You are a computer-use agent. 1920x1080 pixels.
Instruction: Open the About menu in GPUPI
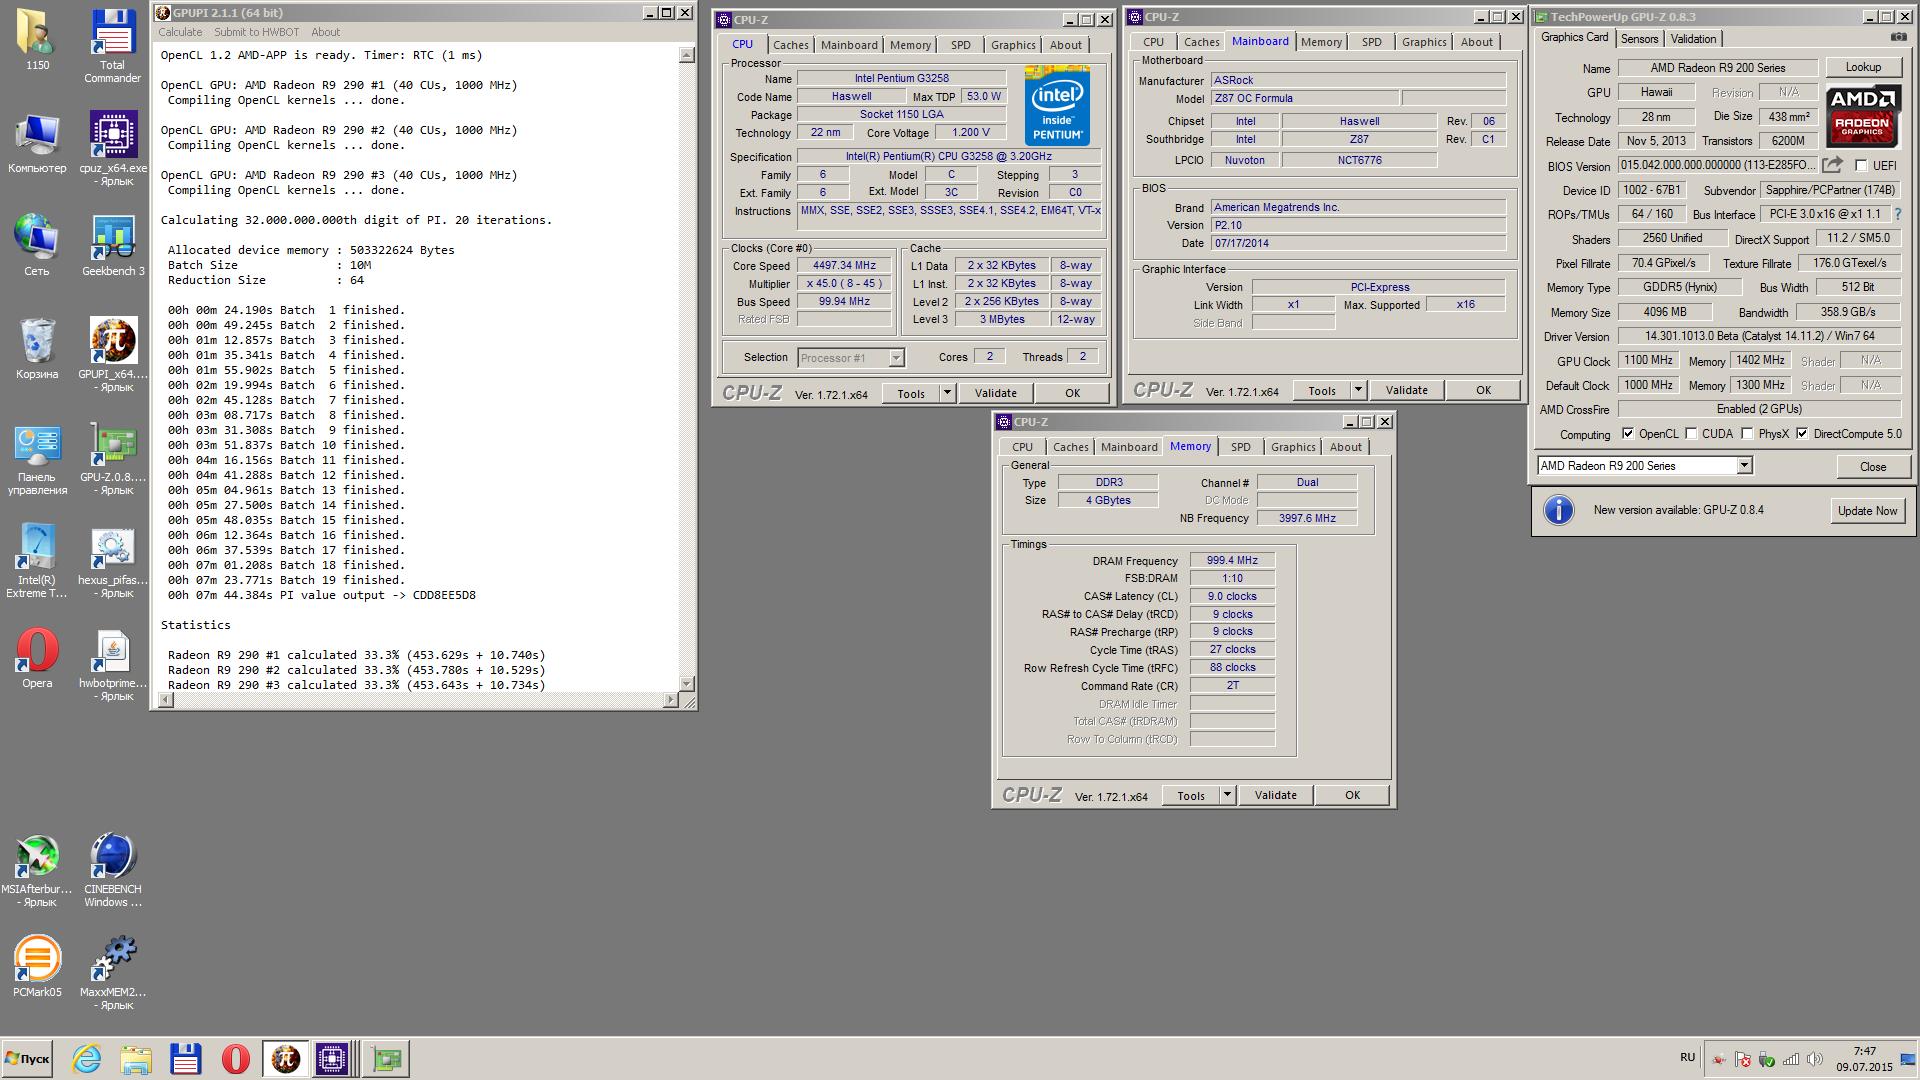pyautogui.click(x=325, y=32)
